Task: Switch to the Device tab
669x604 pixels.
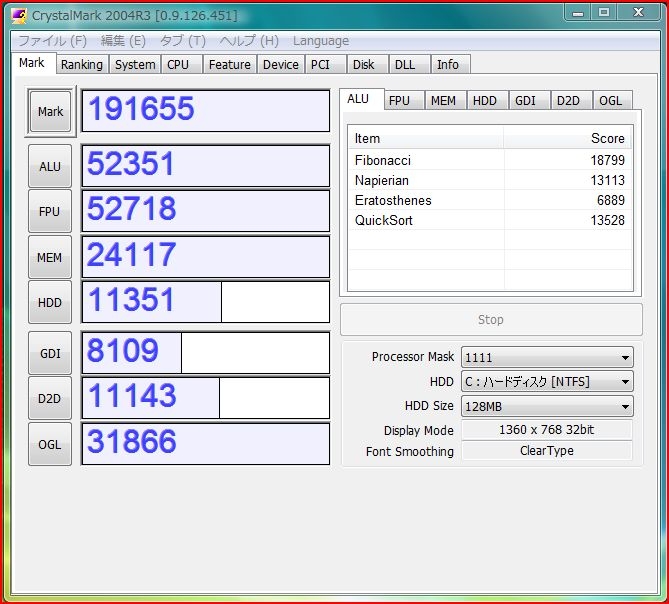Action: pos(281,64)
